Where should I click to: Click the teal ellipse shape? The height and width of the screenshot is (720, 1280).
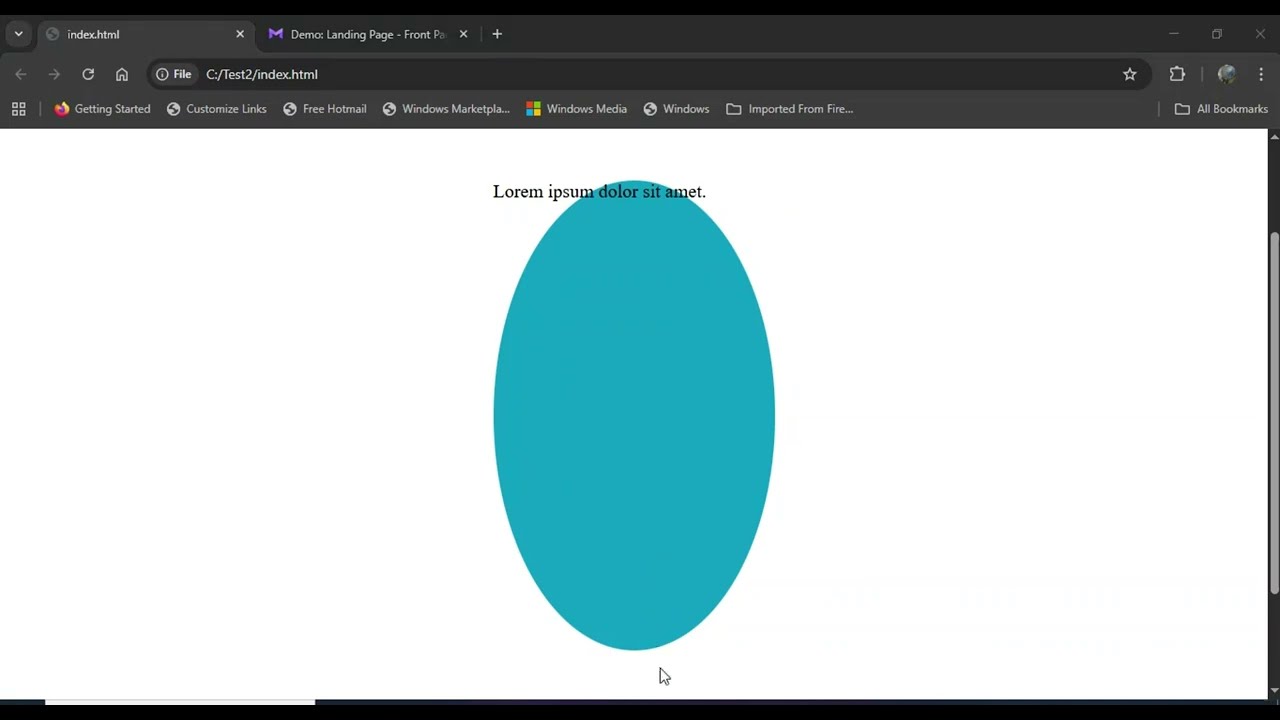[x=634, y=415]
